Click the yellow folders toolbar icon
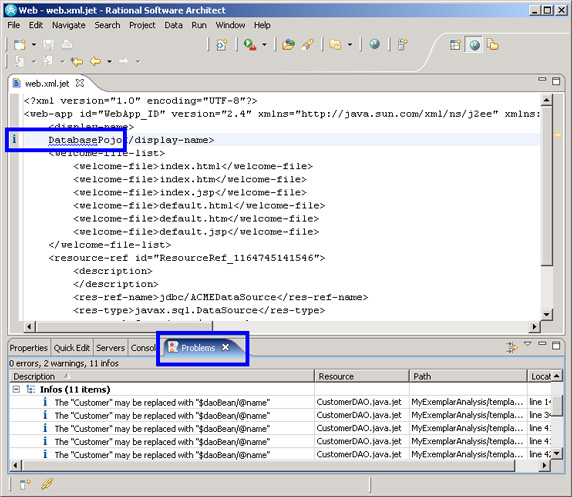 click(x=335, y=45)
